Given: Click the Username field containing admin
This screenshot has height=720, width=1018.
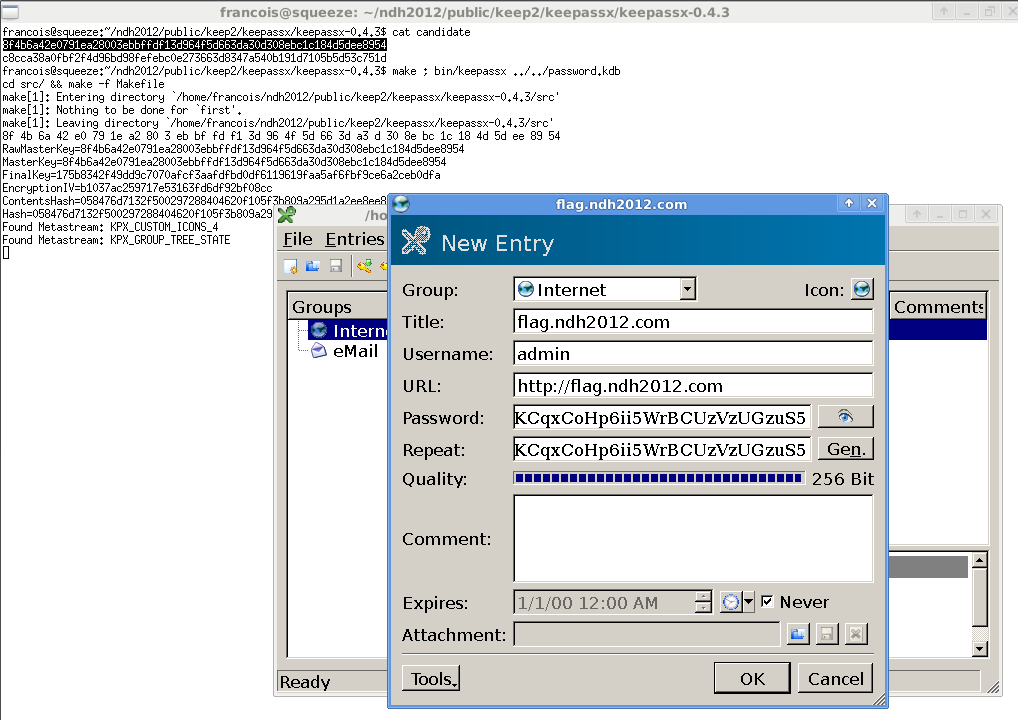Looking at the screenshot, I should coord(693,354).
